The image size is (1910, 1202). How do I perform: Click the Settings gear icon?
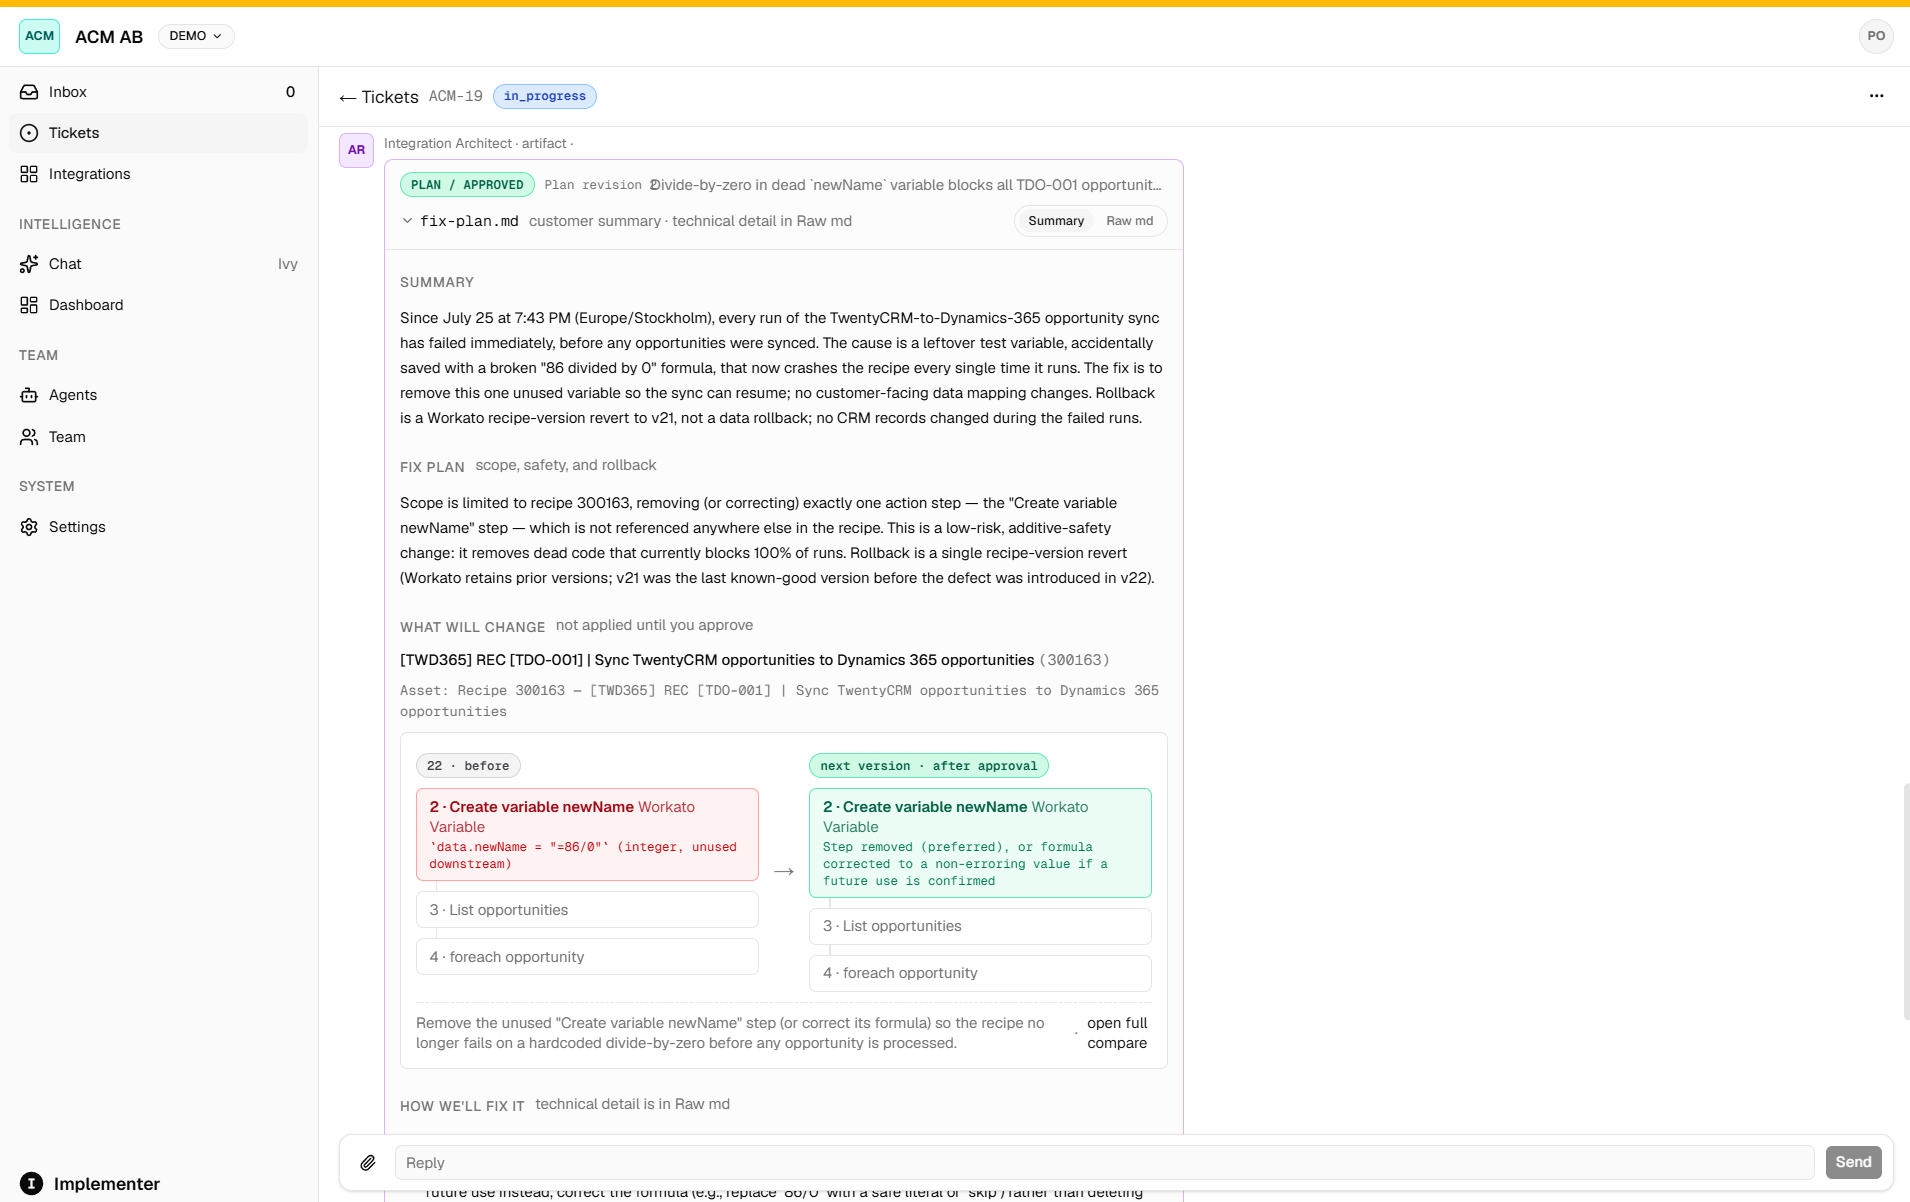click(29, 527)
